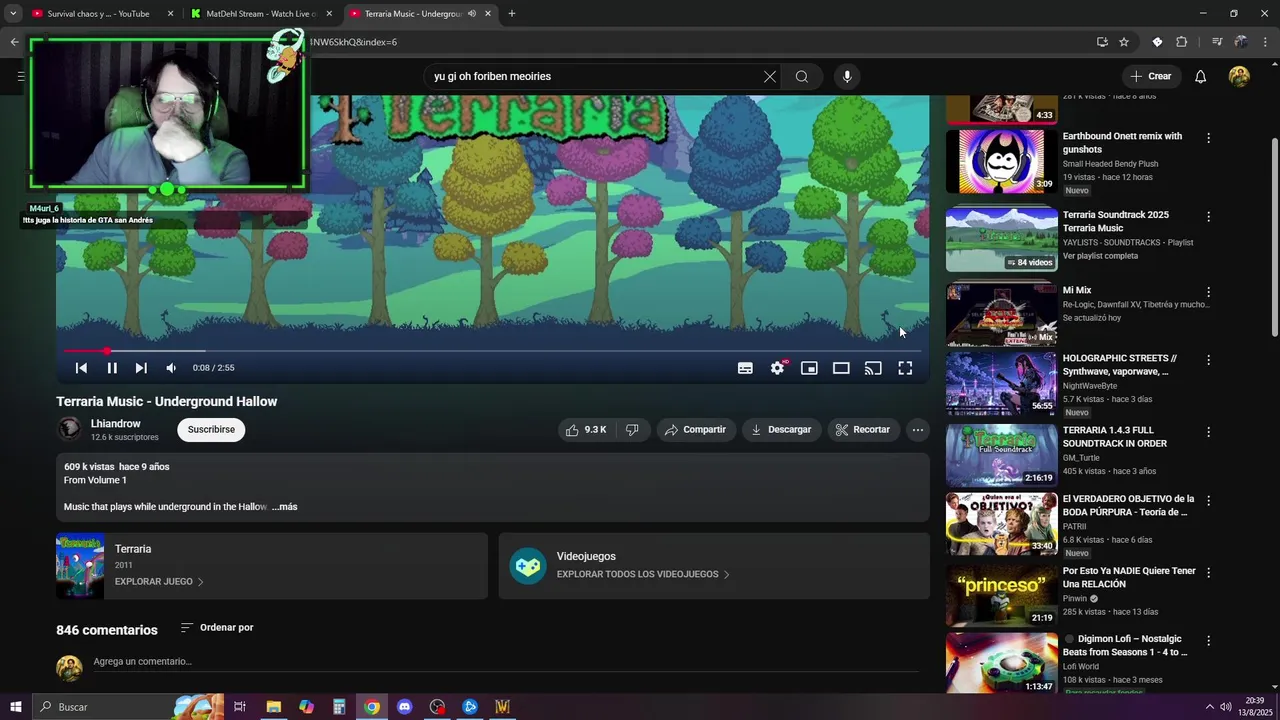Image resolution: width=1280 pixels, height=720 pixels.
Task: Subscribe to the Lhiandrow channel
Action: 211,430
